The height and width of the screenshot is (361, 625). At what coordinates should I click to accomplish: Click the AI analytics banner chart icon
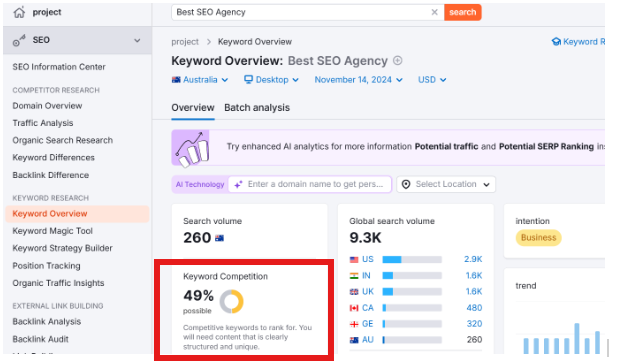point(193,148)
